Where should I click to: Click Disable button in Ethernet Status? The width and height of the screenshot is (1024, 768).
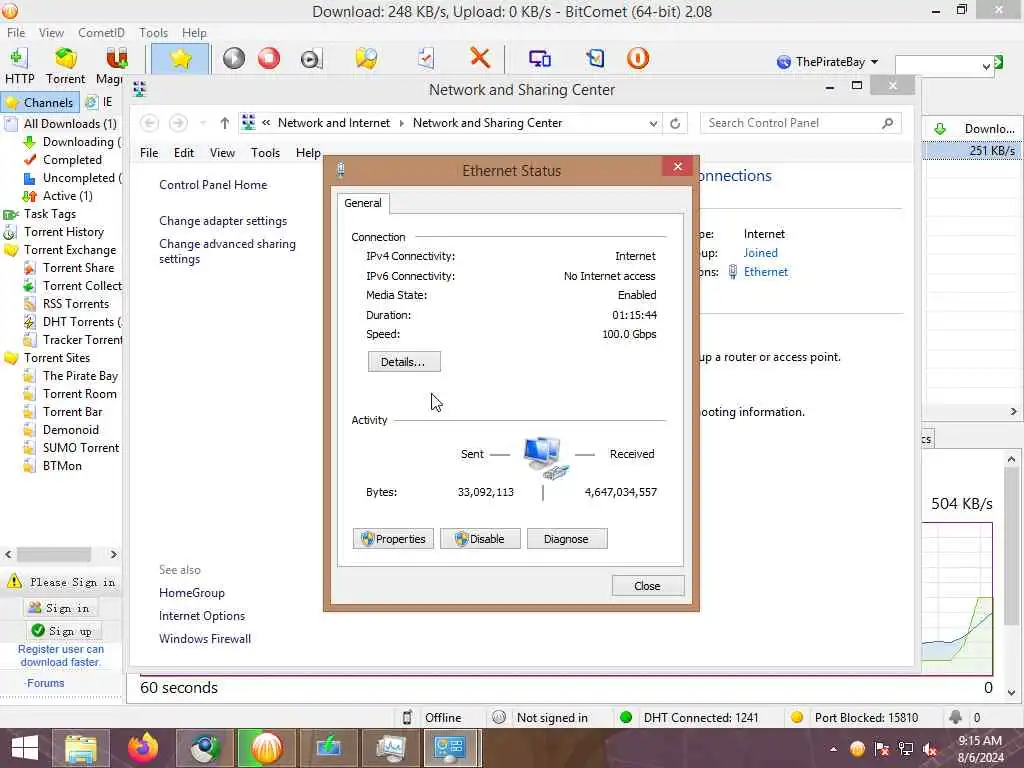tap(480, 539)
